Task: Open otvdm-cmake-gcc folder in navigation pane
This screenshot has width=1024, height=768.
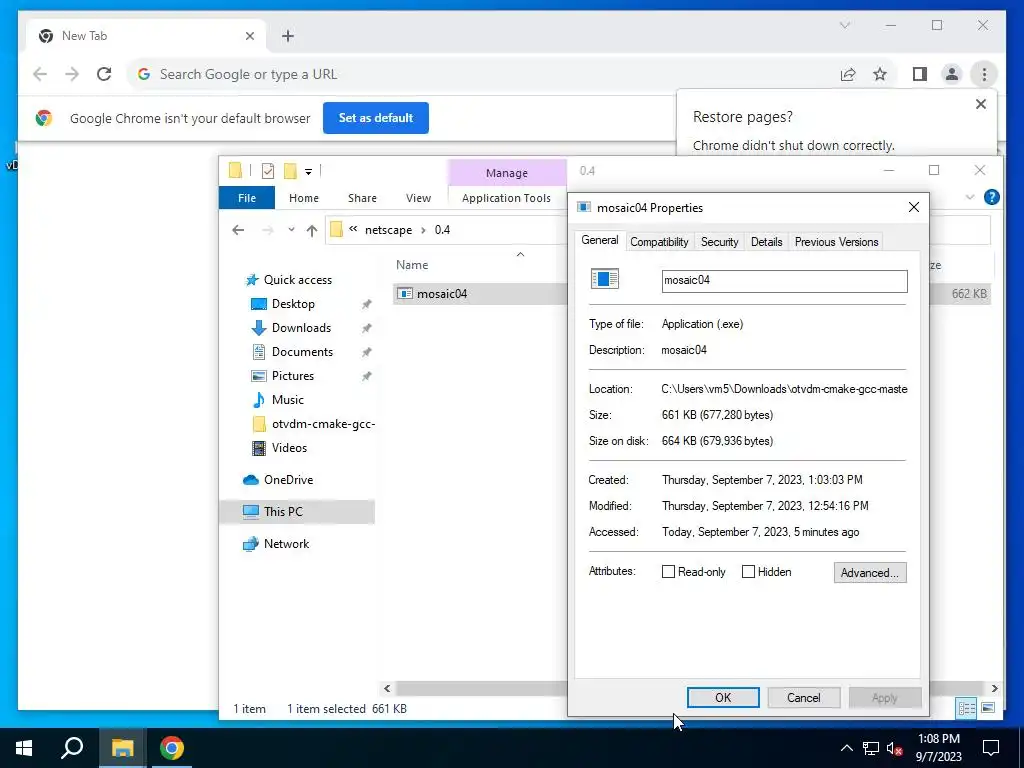Action: point(323,424)
